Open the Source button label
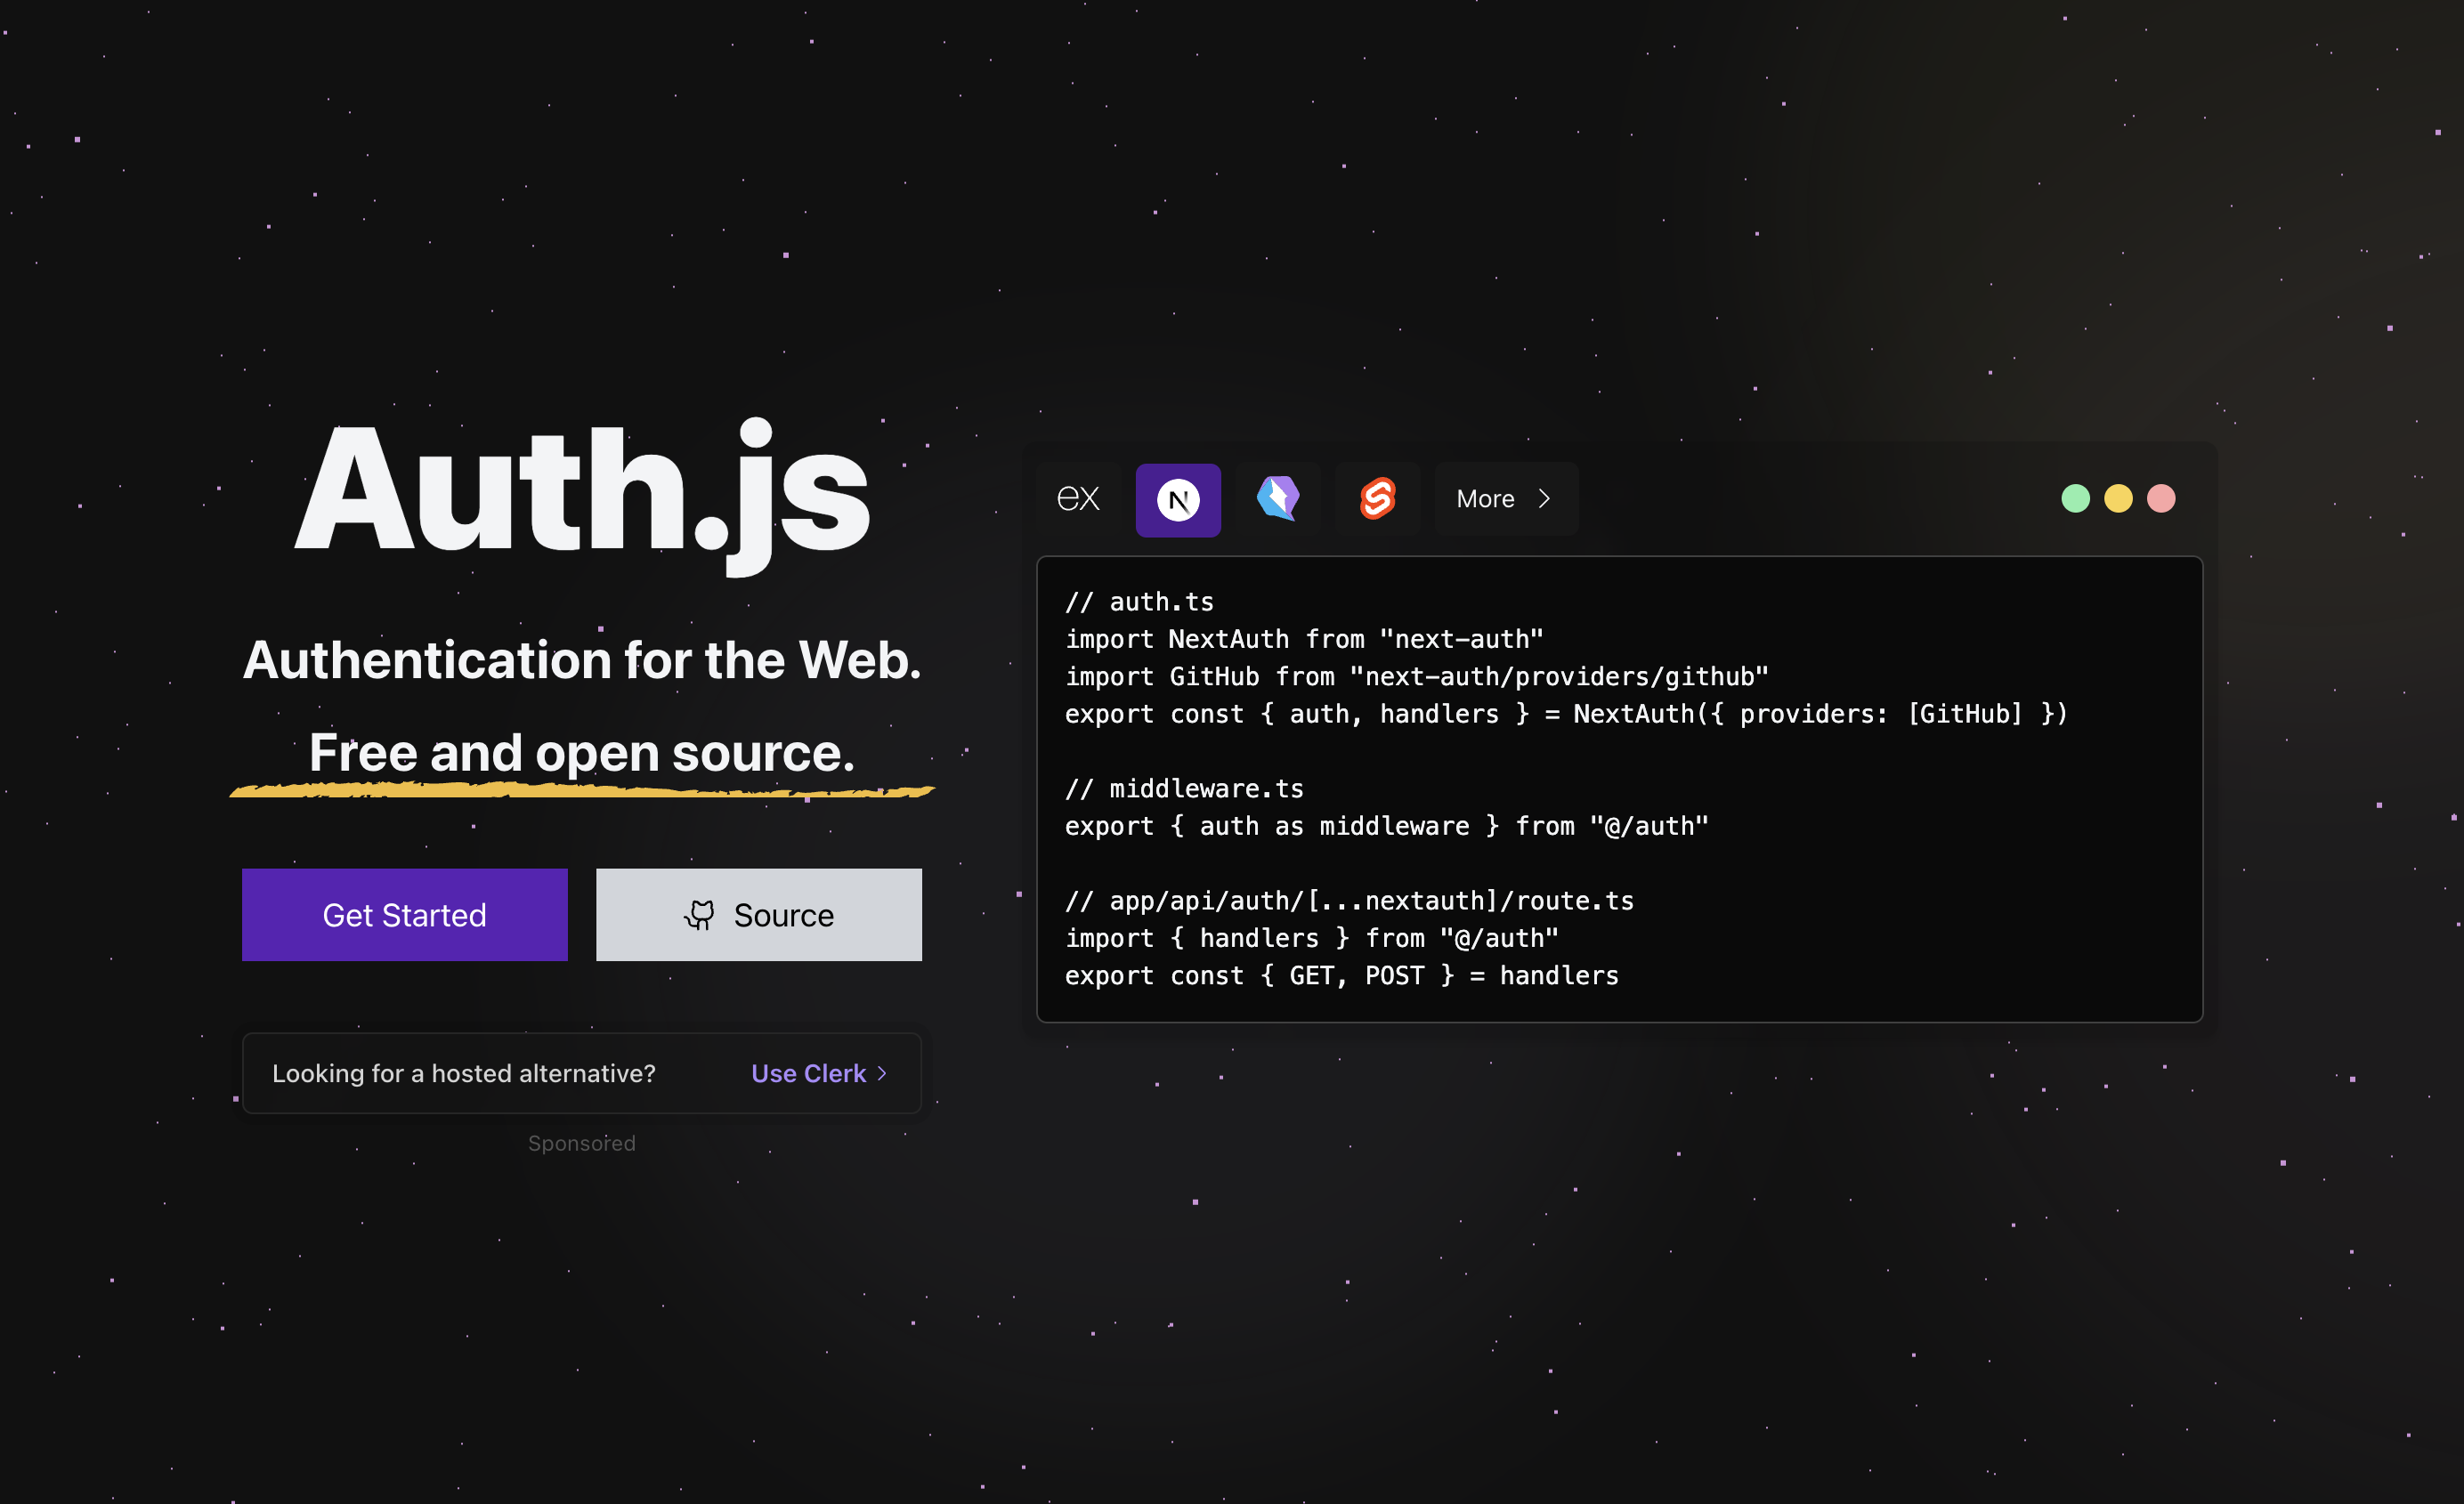The height and width of the screenshot is (1504, 2464). 783,915
